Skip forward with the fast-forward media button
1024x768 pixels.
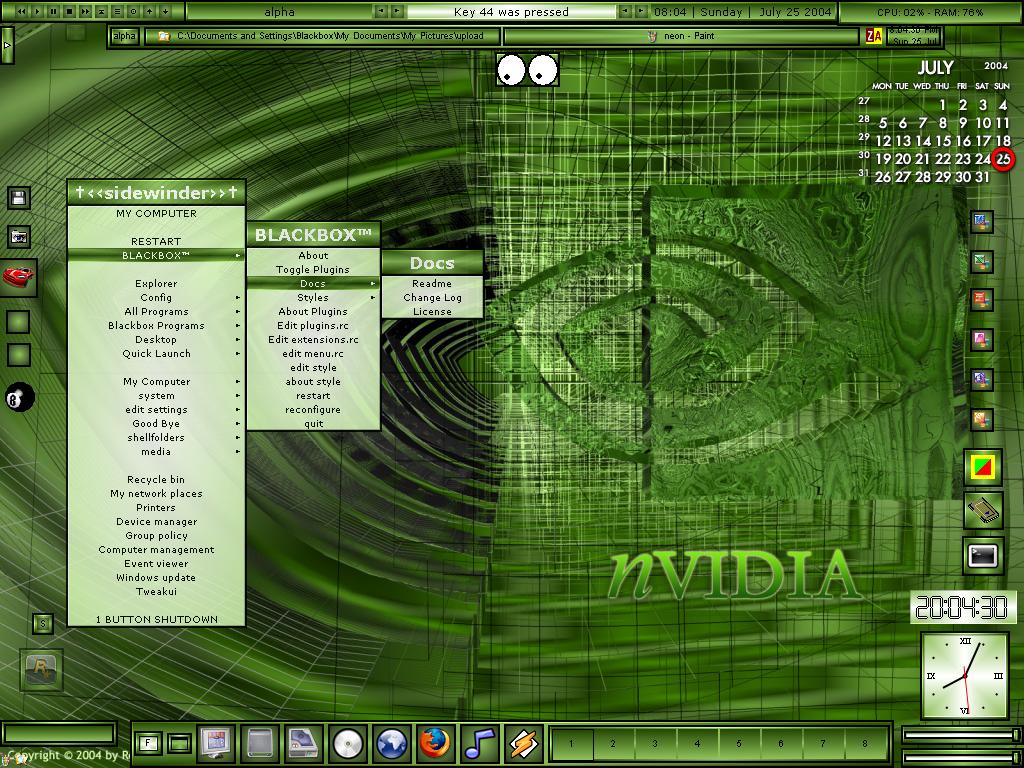coord(86,11)
